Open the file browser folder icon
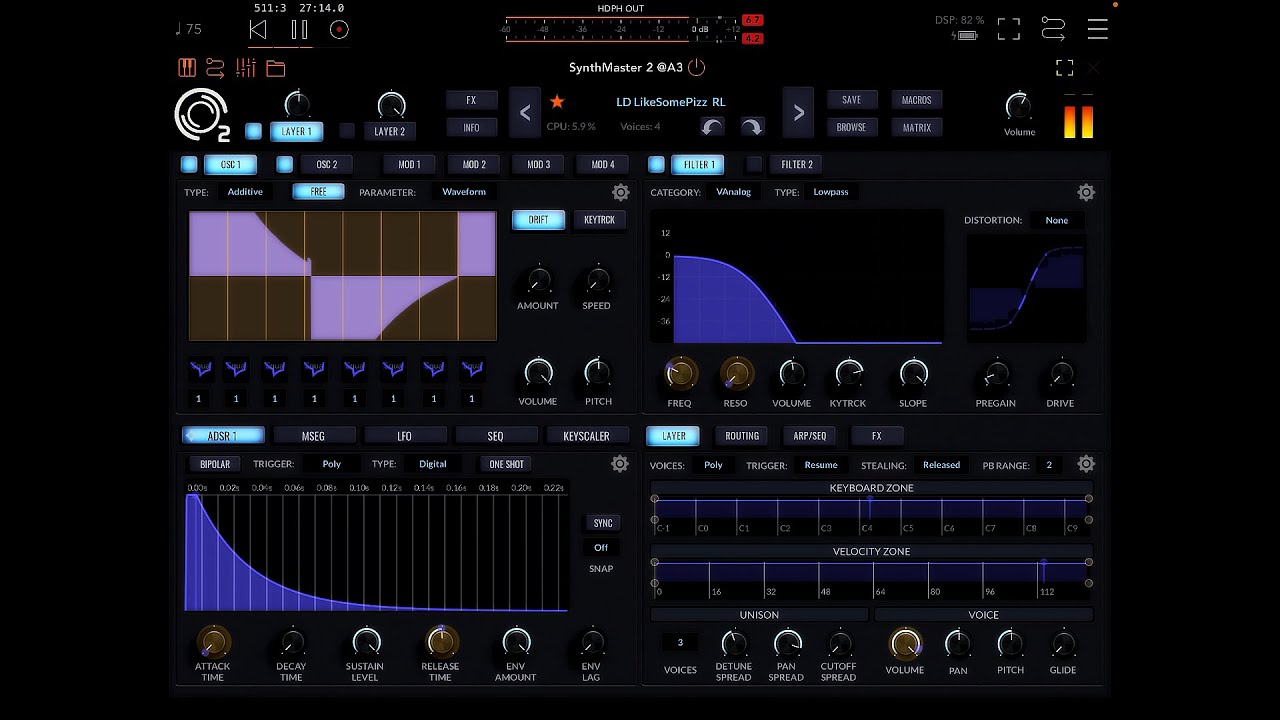Viewport: 1280px width, 720px height. click(x=276, y=68)
